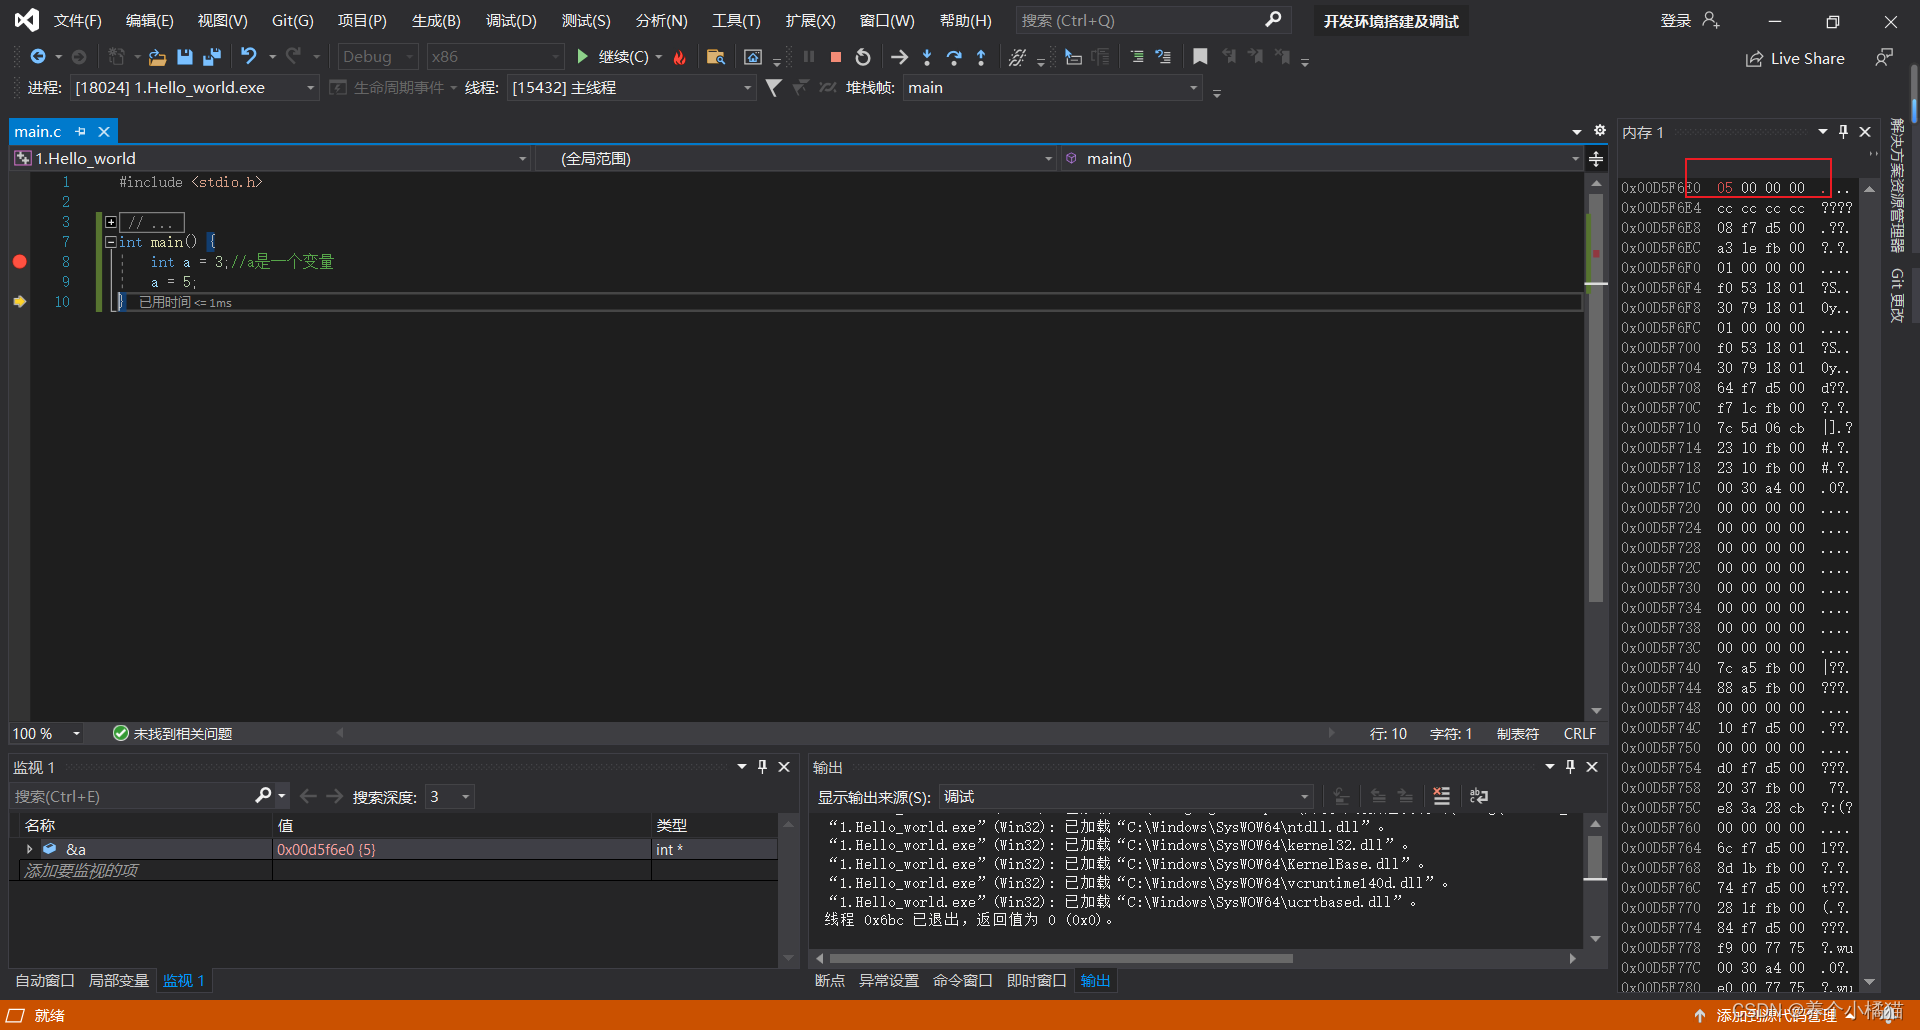Open the search depth dropdown showing 3
The width and height of the screenshot is (1920, 1030).
point(449,797)
